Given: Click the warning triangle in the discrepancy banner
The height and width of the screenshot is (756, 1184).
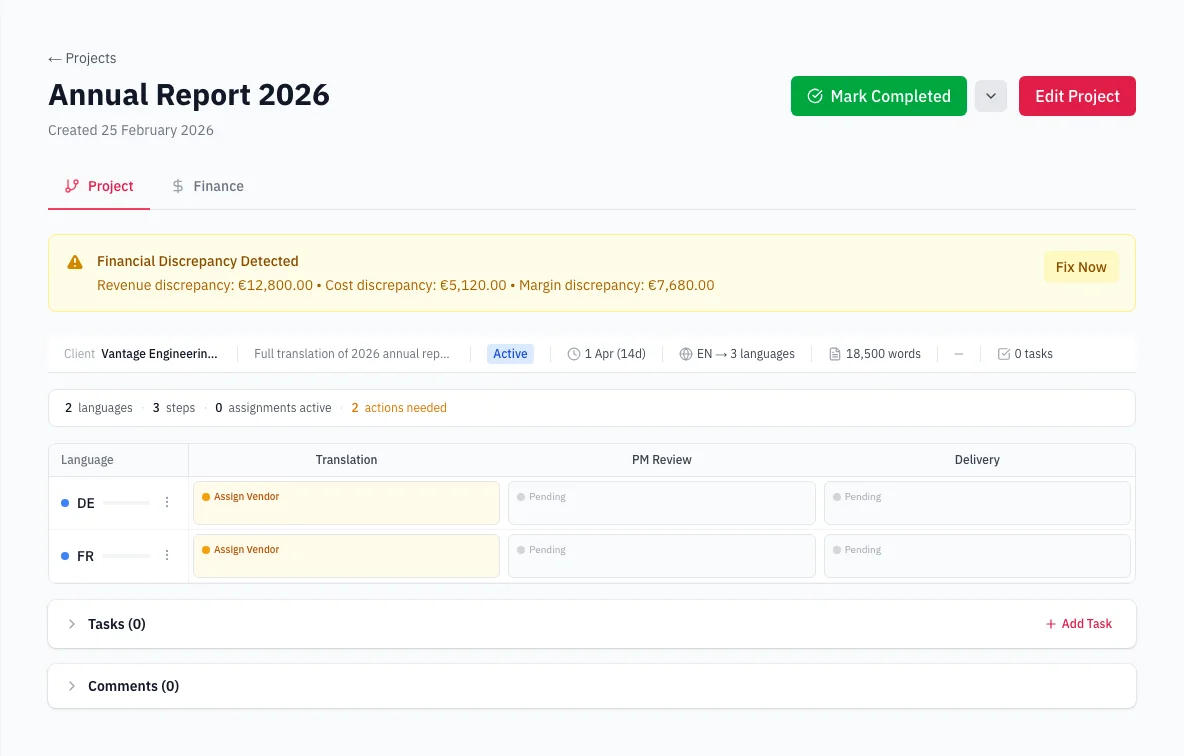Looking at the screenshot, I should click(74, 261).
